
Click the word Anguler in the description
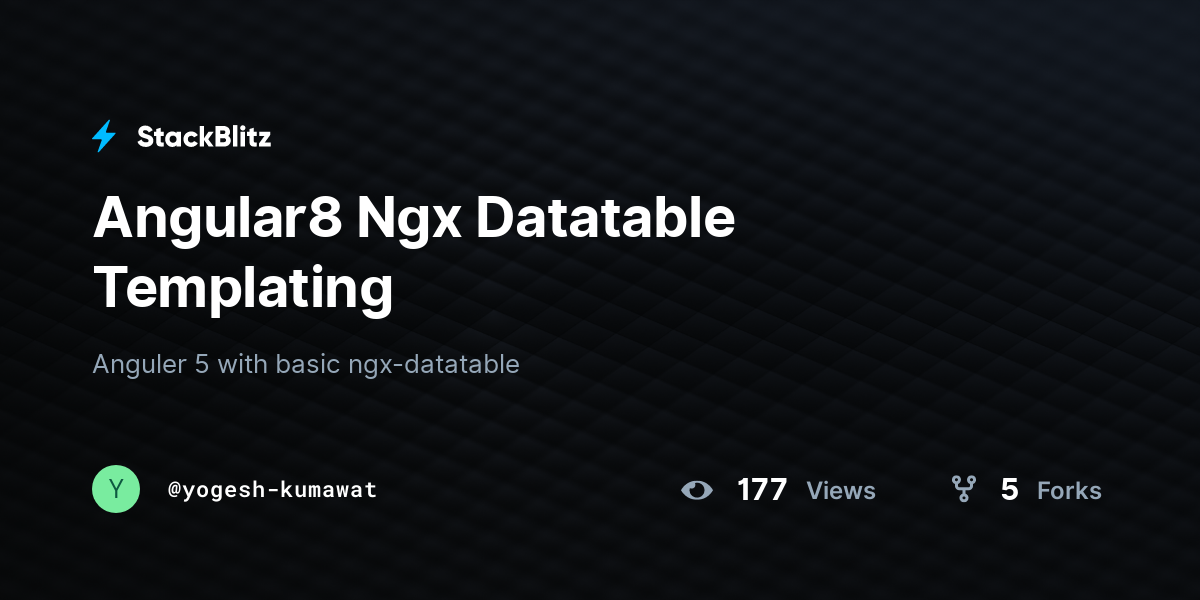140,364
